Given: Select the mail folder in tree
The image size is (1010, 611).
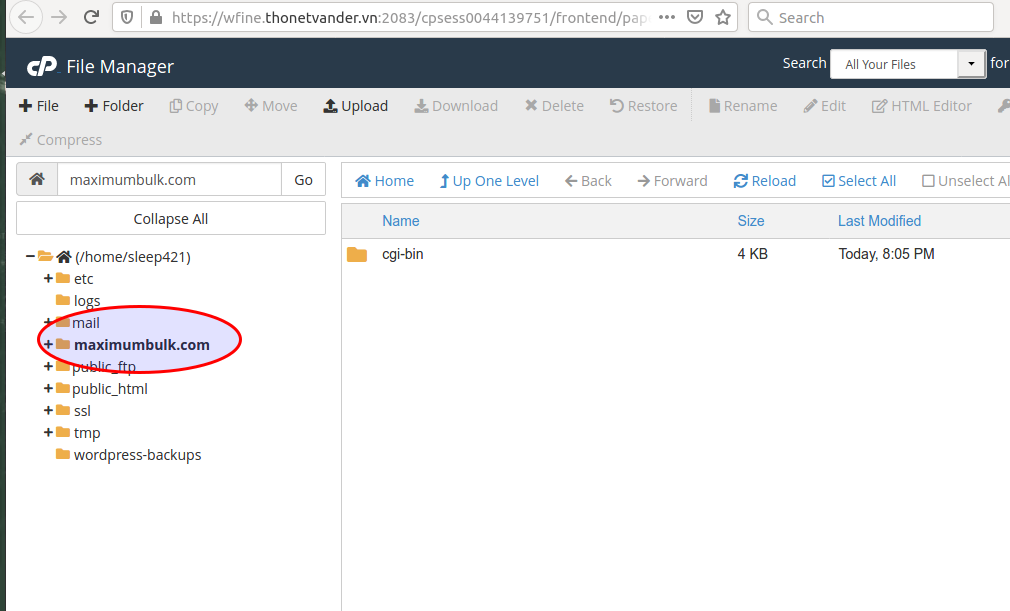Looking at the screenshot, I should (x=86, y=323).
